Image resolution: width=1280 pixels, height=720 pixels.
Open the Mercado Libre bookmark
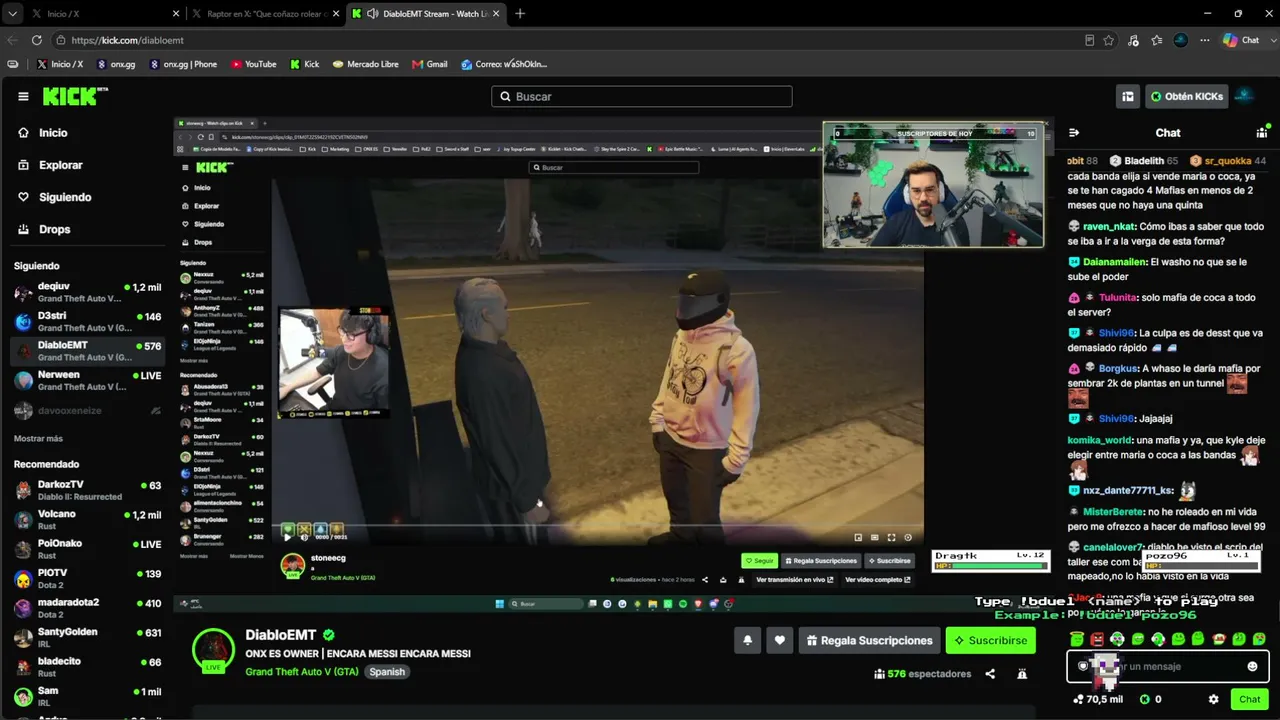click(x=366, y=64)
